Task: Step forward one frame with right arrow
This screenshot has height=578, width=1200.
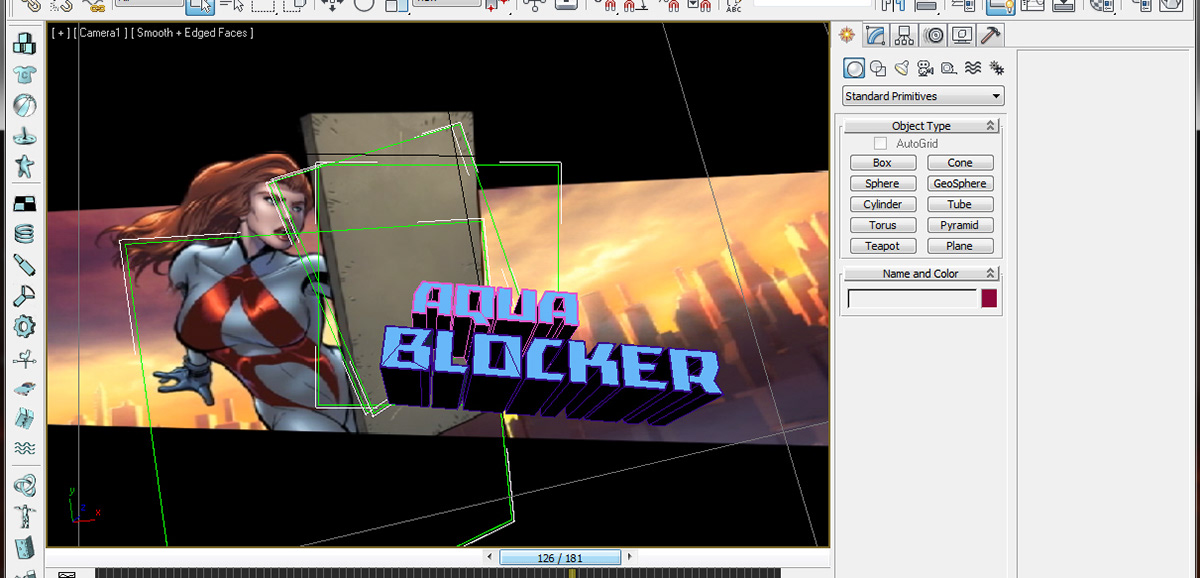Action: click(630, 558)
